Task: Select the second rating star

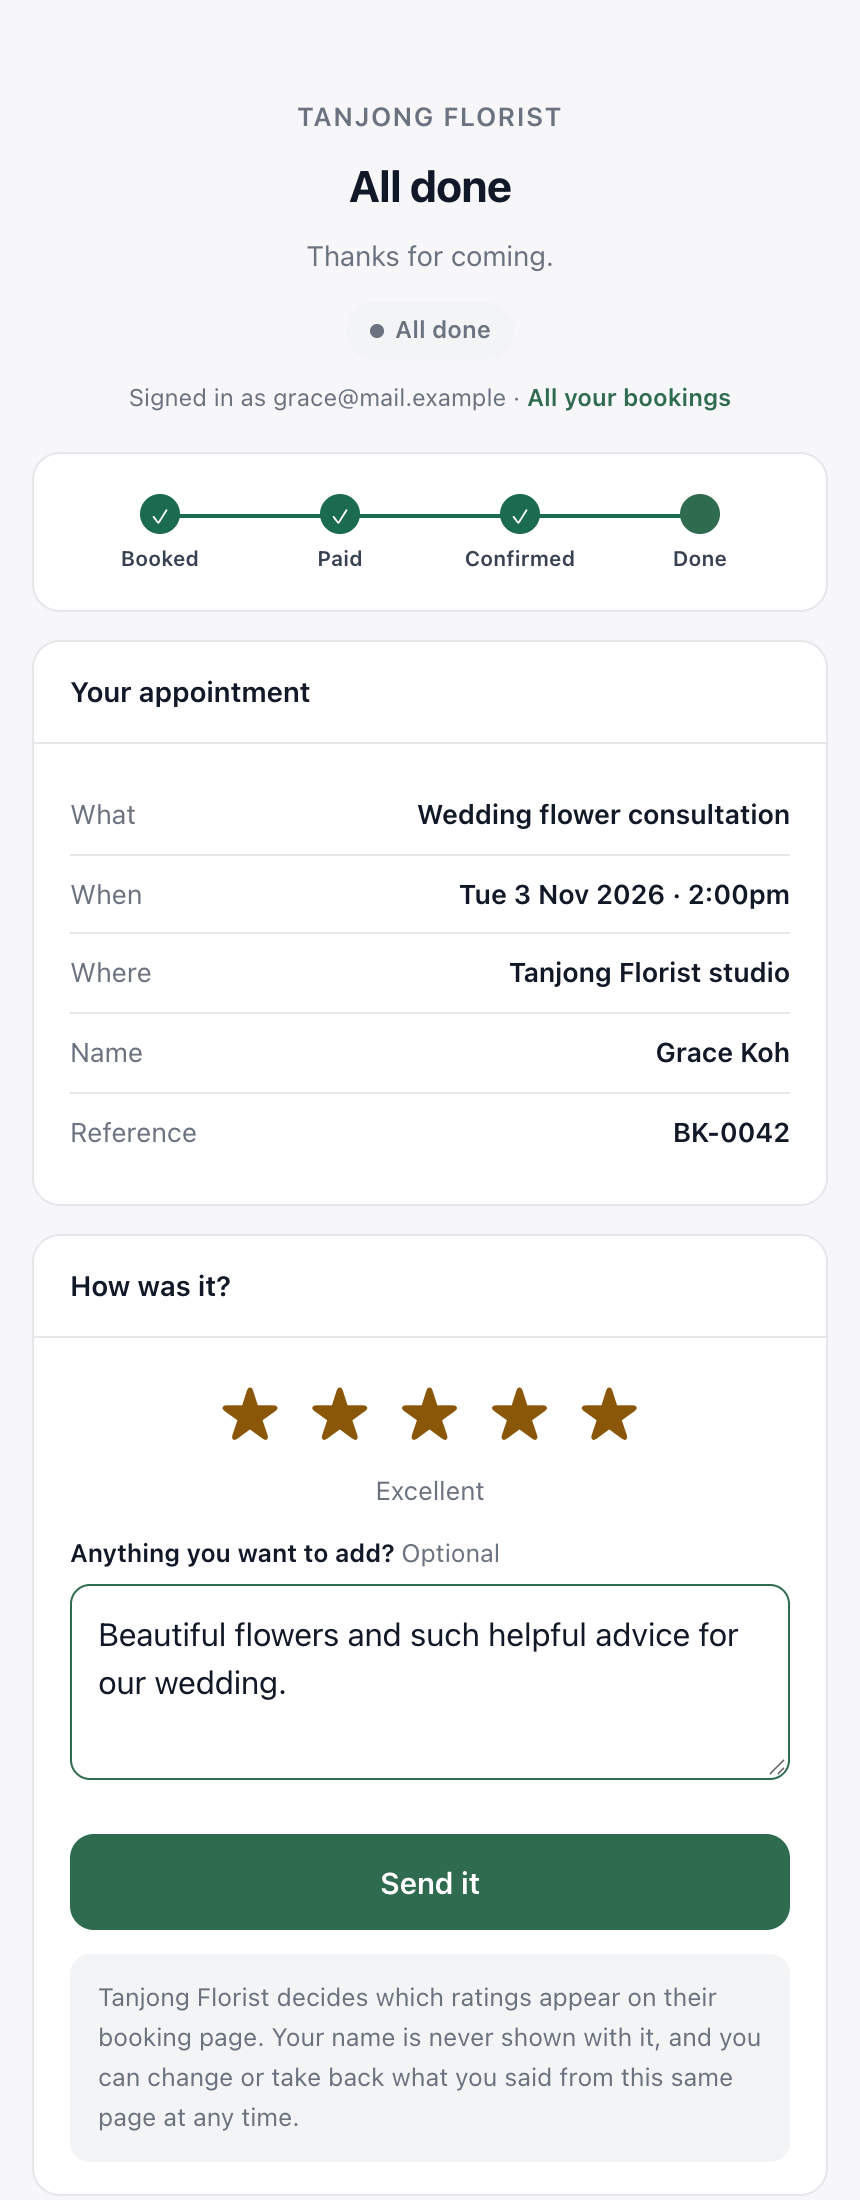Action: click(340, 1414)
